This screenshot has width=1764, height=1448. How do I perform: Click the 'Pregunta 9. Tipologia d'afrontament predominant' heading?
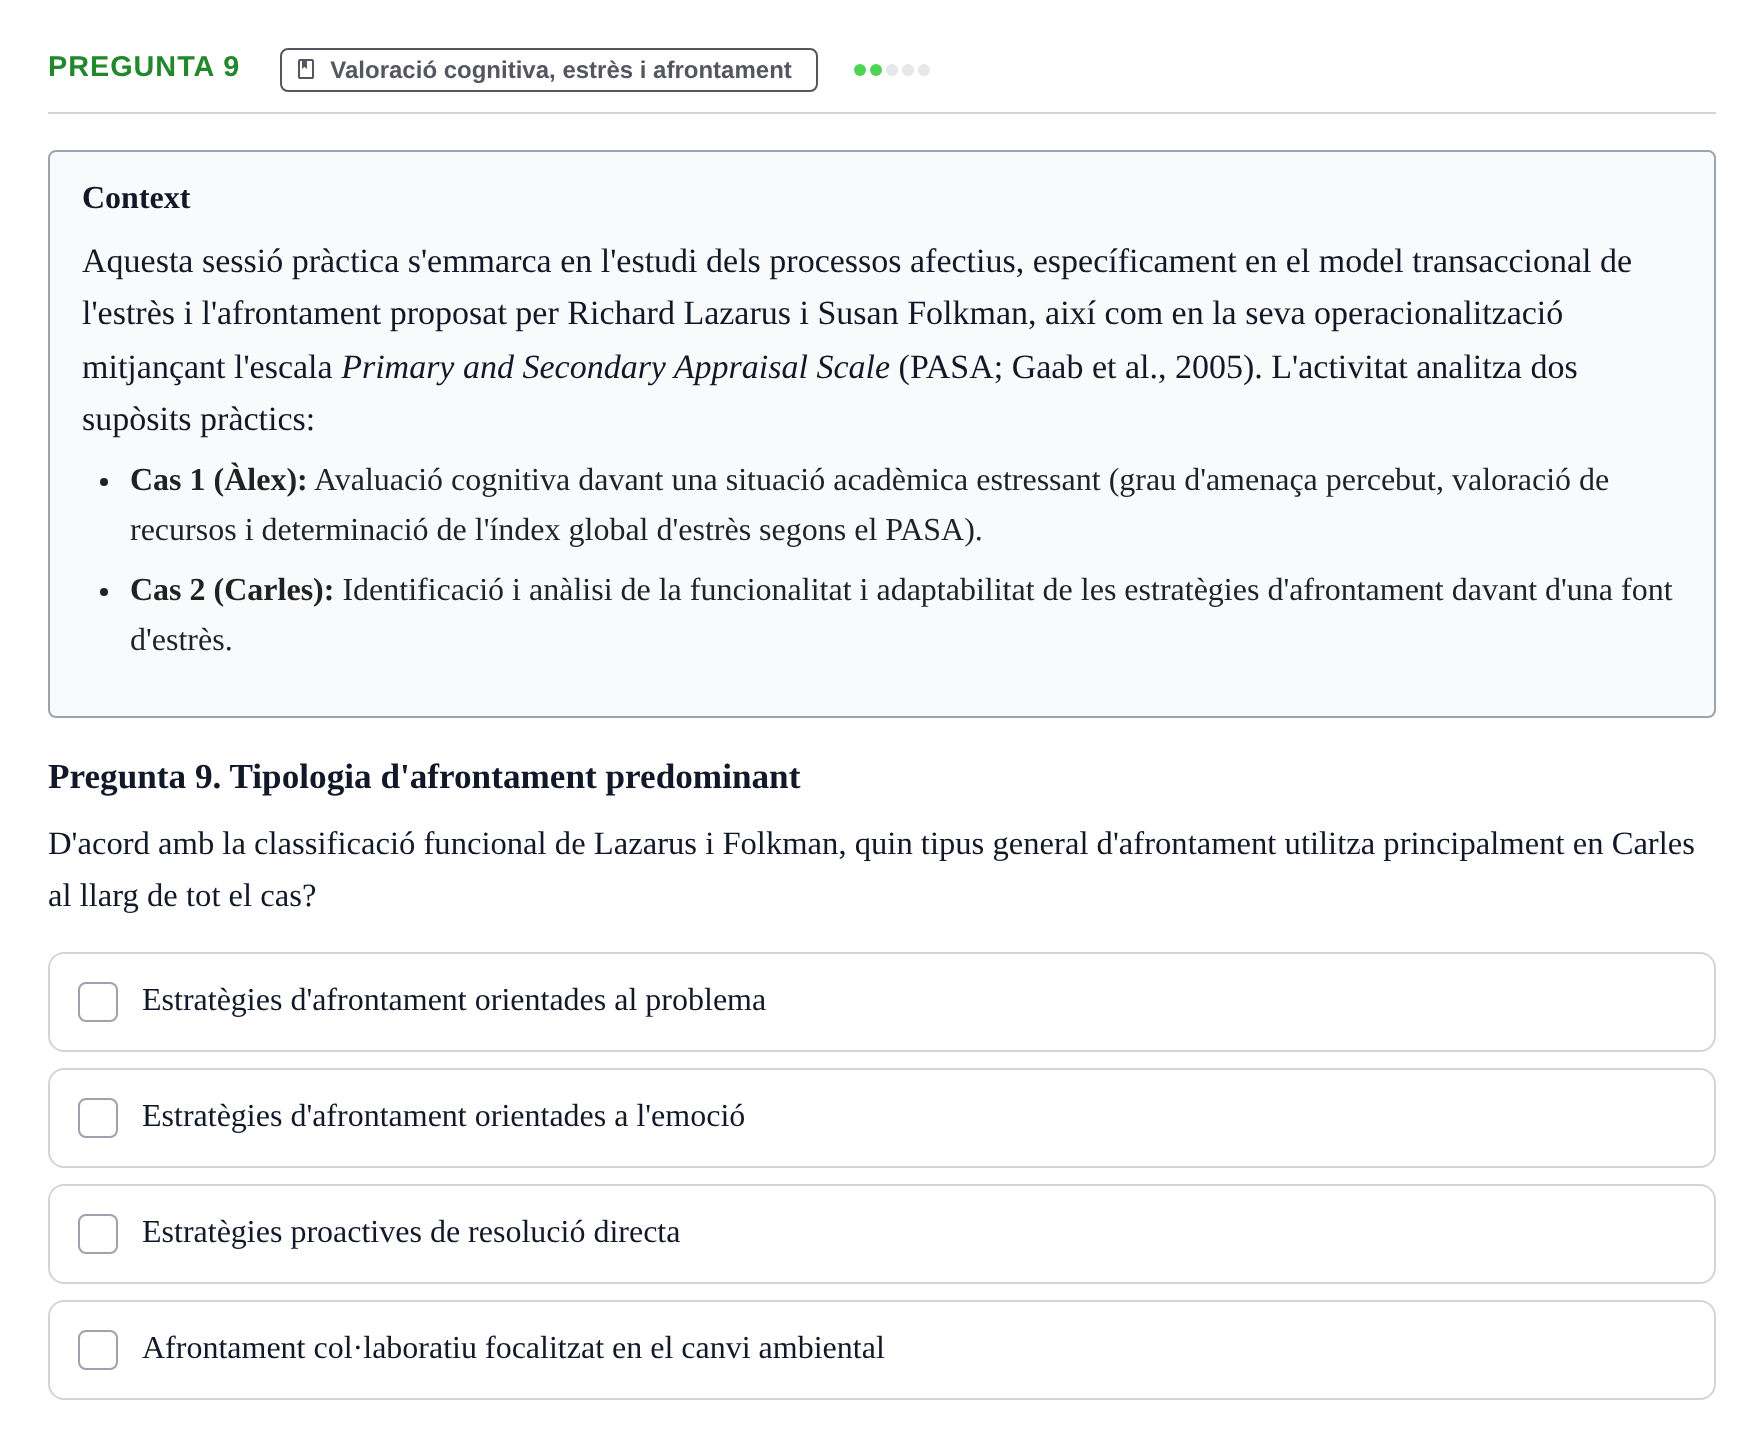(x=424, y=777)
